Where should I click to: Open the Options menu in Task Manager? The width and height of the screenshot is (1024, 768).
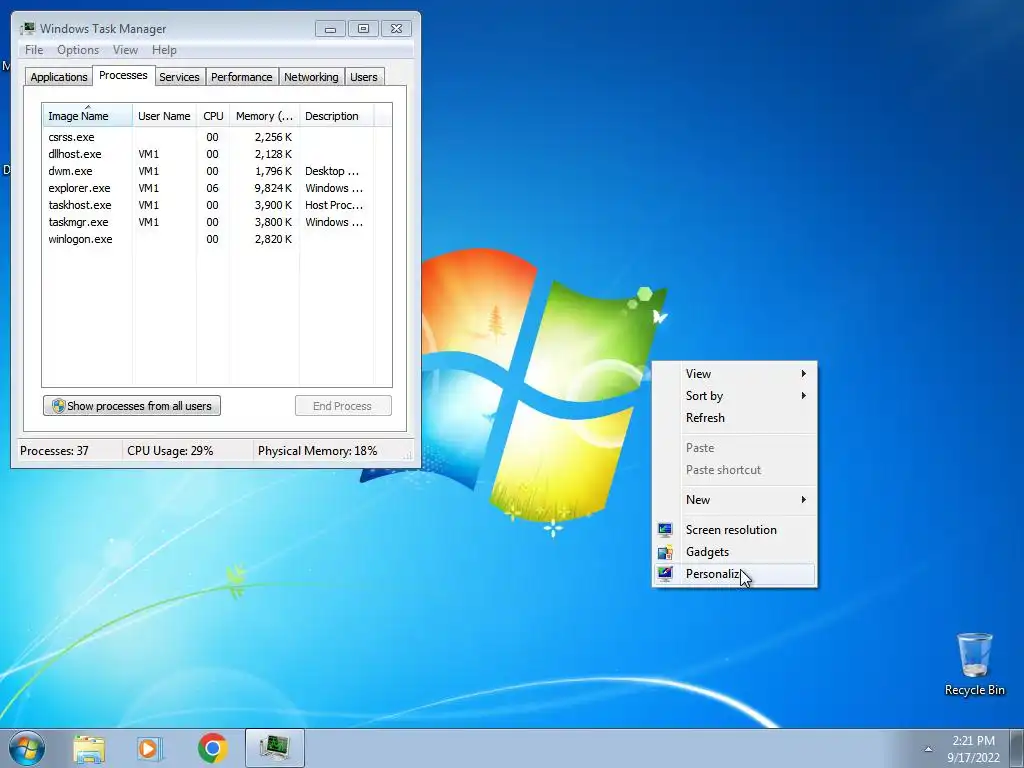tap(78, 50)
